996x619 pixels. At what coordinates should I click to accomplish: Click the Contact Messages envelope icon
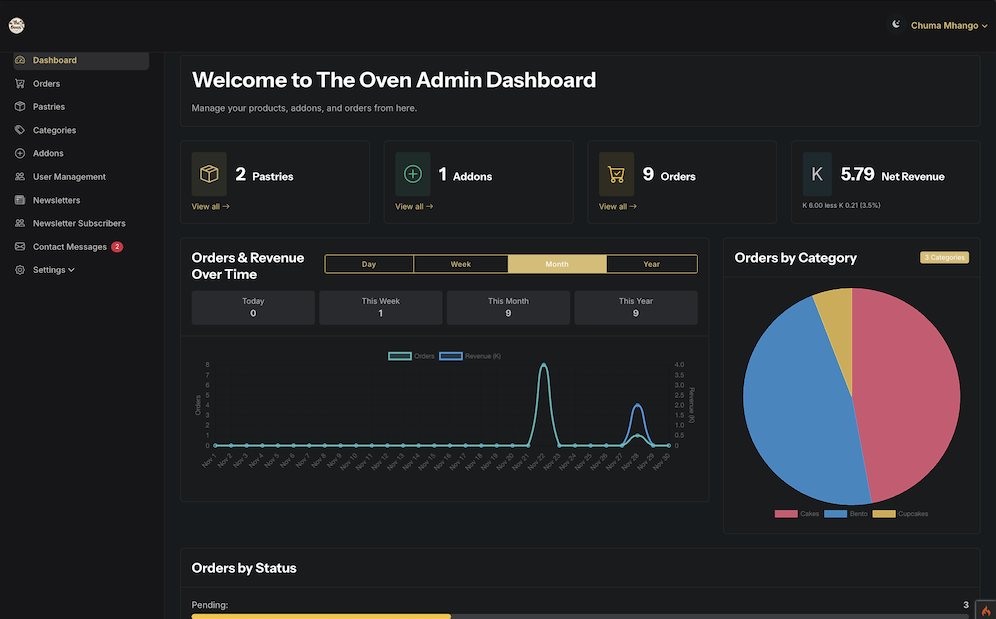(x=20, y=247)
